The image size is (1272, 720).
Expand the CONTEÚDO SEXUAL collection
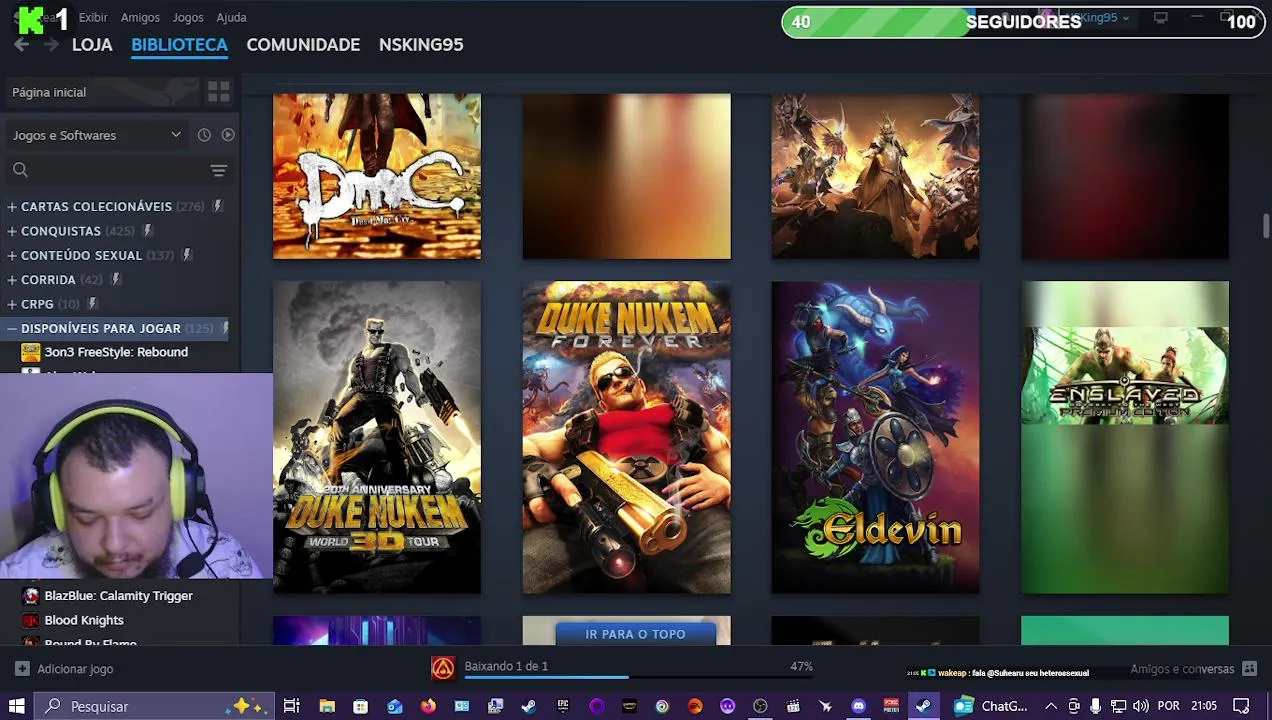tap(12, 255)
